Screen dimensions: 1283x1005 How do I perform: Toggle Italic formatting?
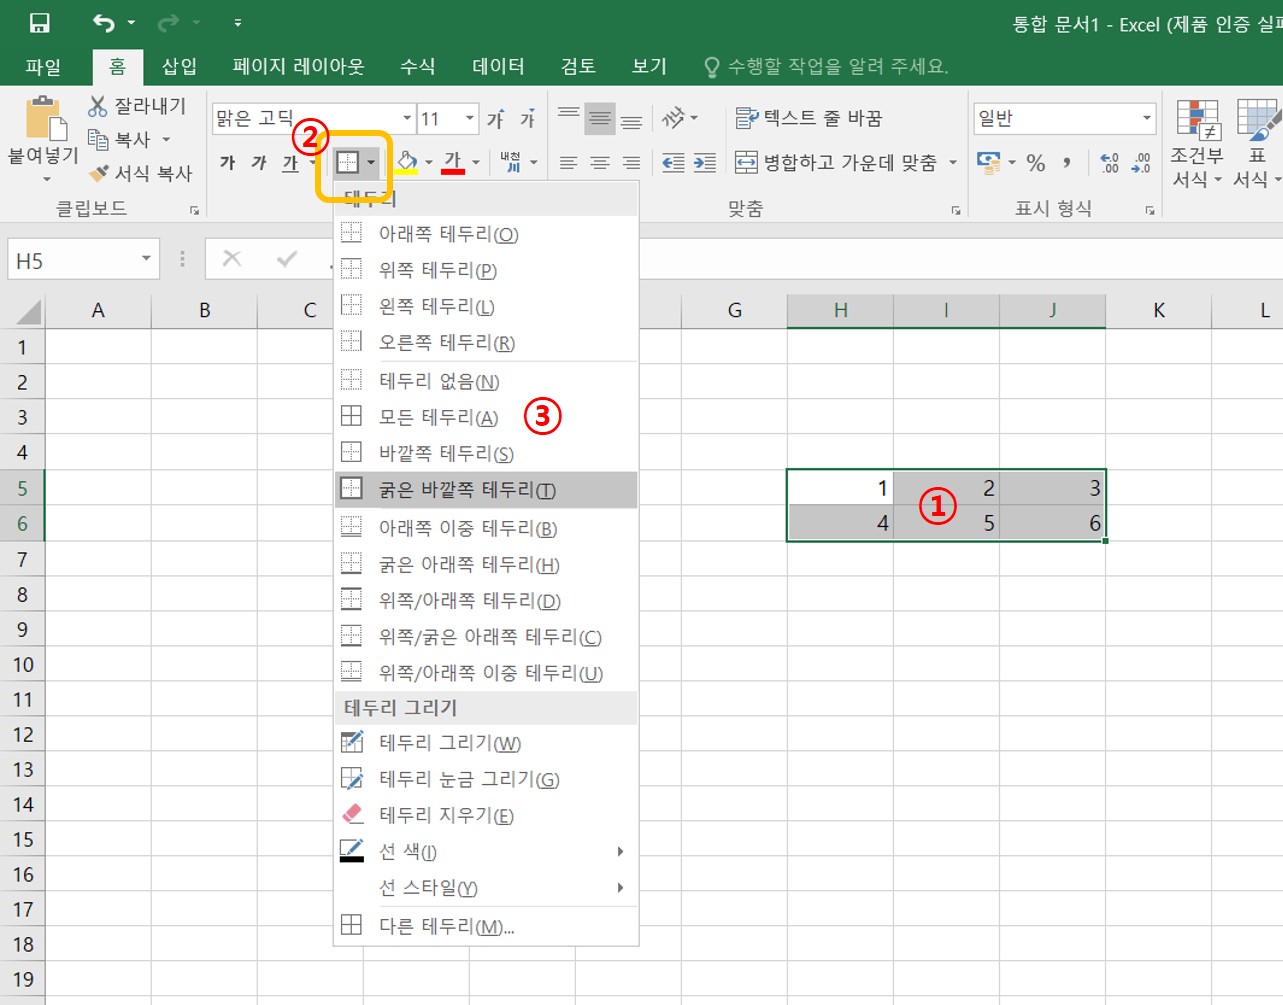tap(259, 162)
